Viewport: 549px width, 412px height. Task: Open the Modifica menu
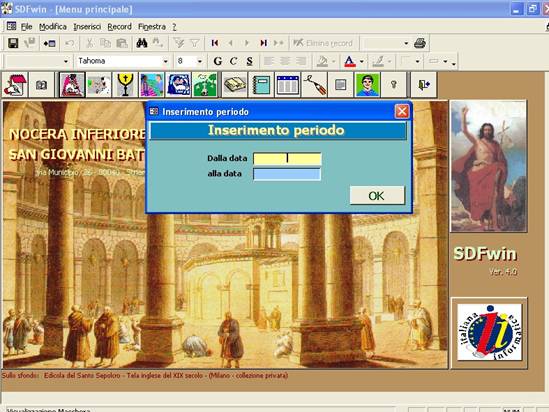53,27
